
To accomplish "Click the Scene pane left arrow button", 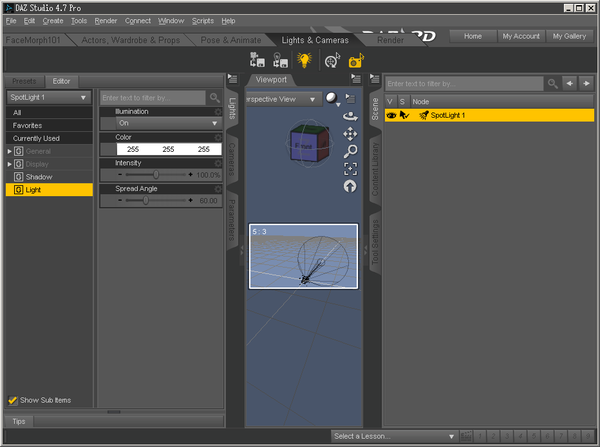I will [569, 83].
